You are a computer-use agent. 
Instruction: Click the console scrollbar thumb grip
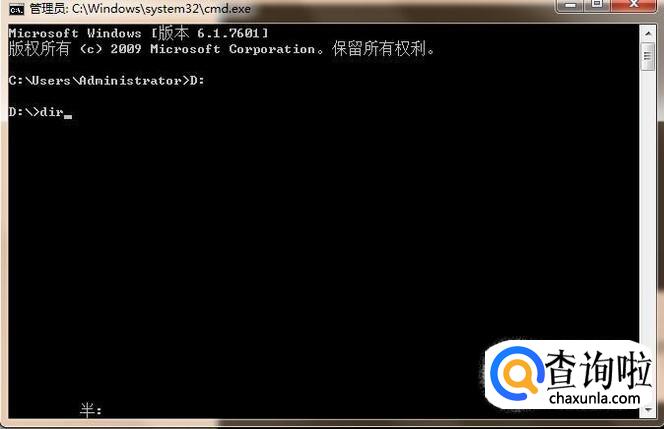coord(648,56)
